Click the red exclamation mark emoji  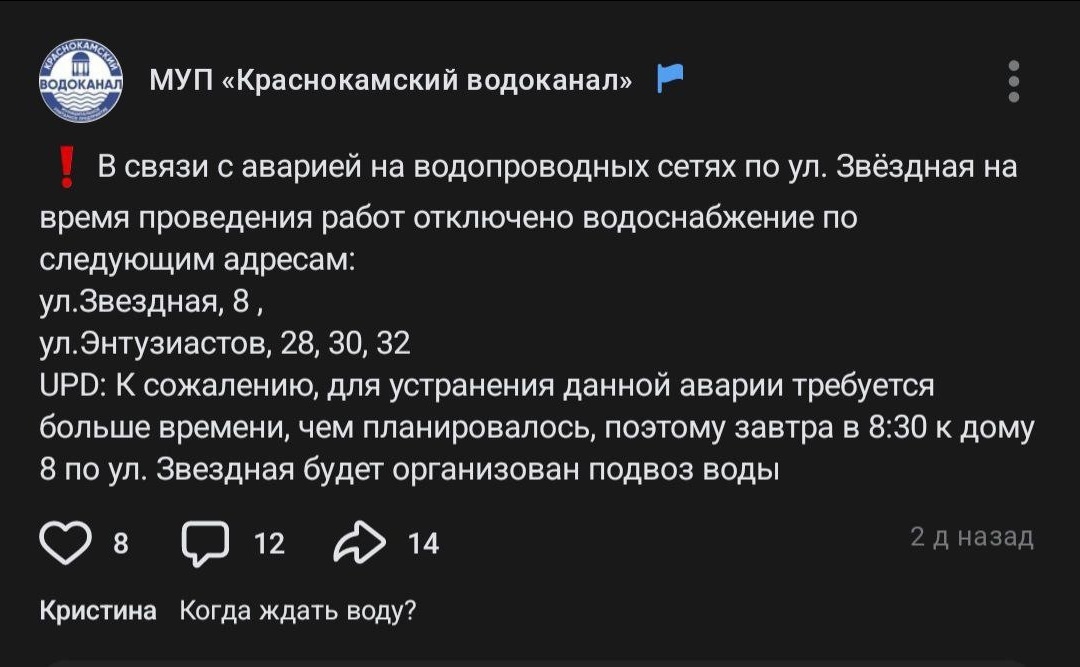(67, 167)
